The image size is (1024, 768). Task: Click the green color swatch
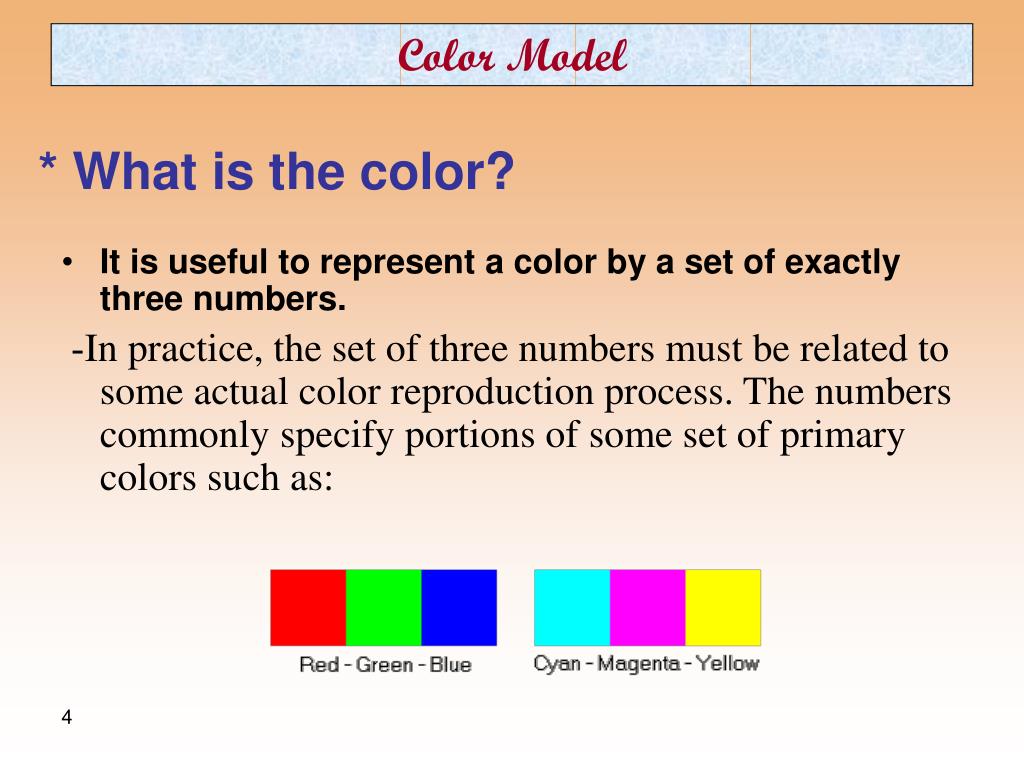(x=383, y=607)
